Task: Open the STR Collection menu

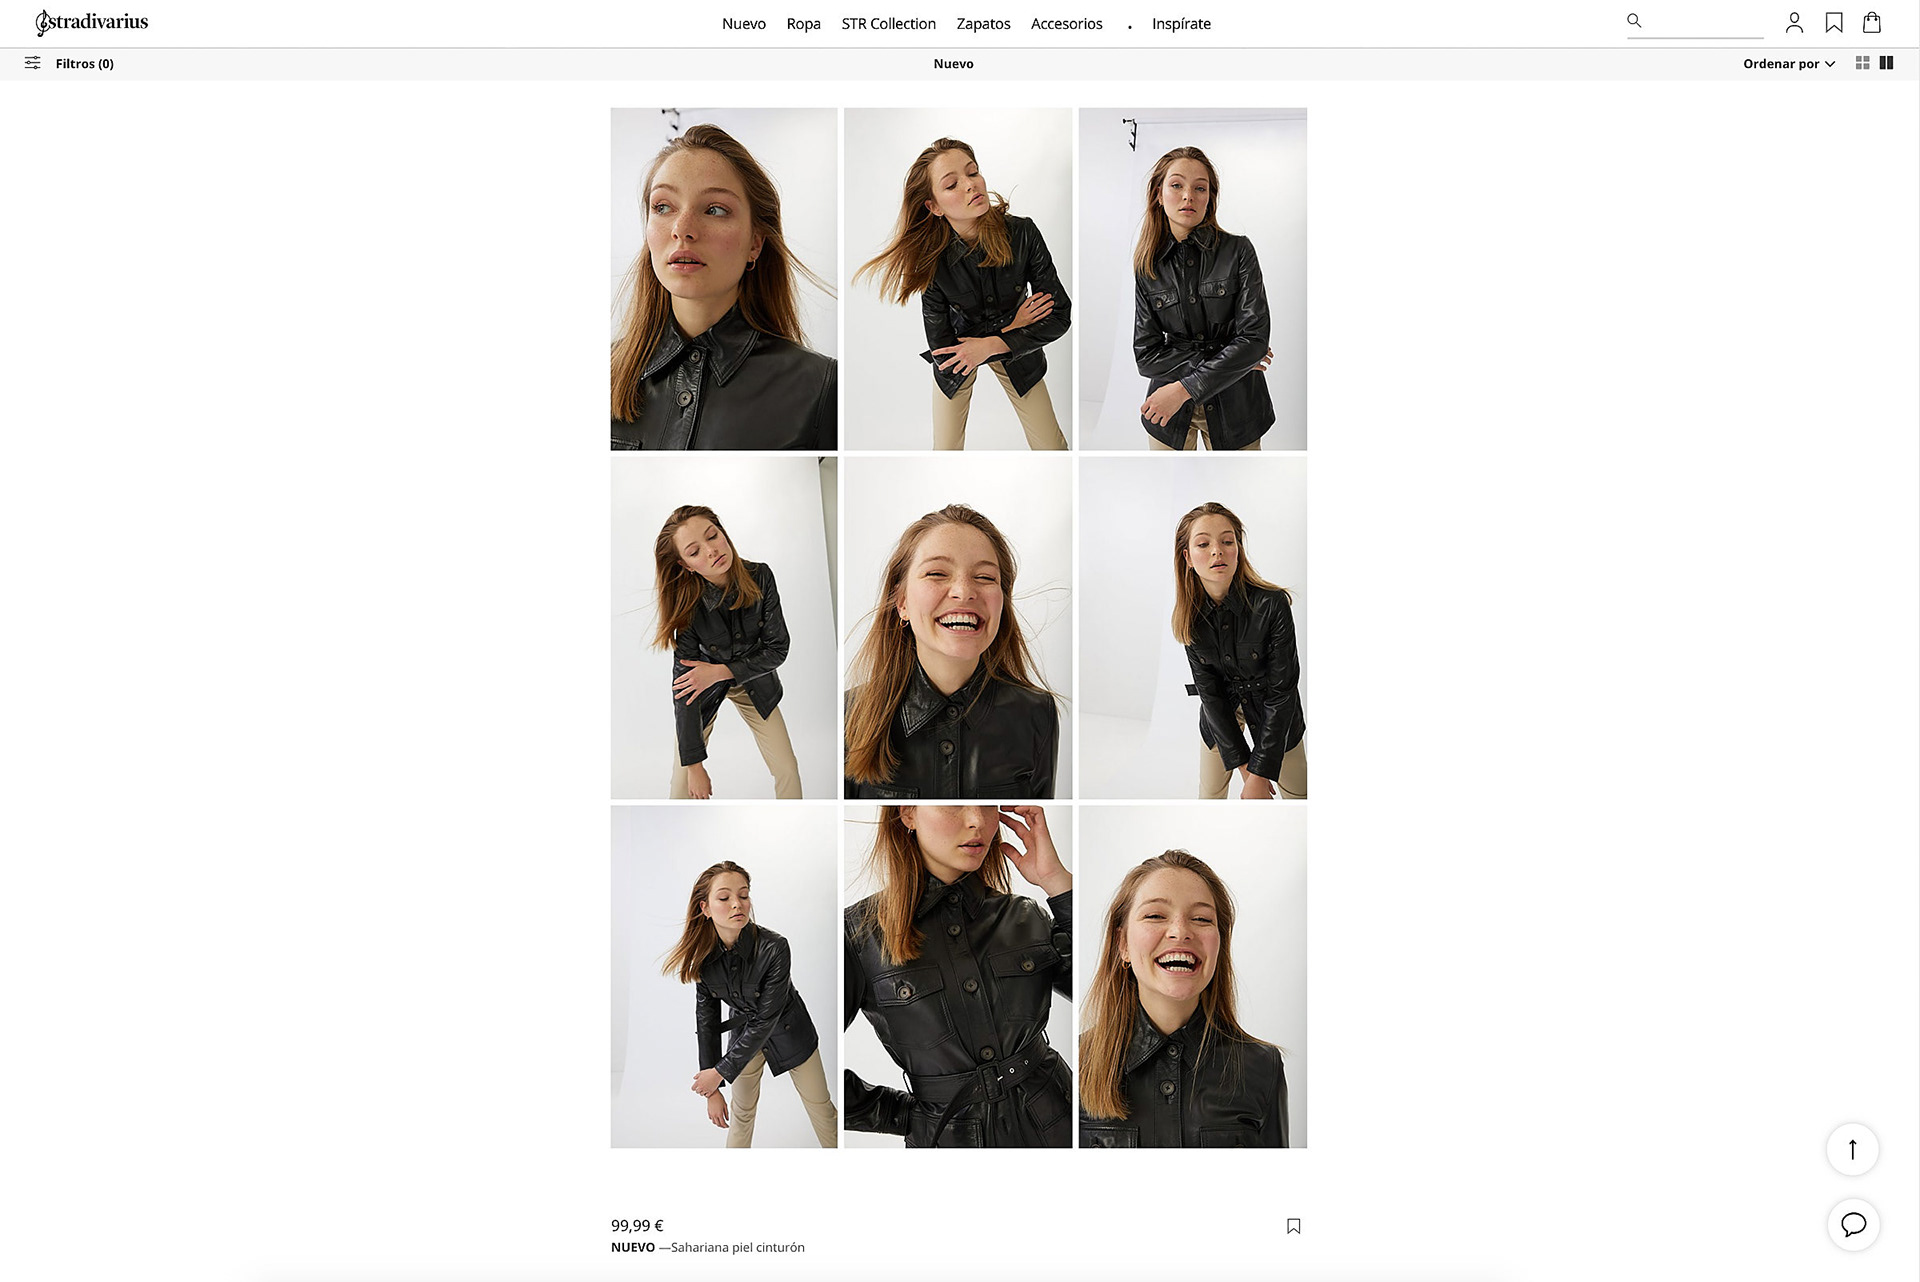Action: point(888,24)
